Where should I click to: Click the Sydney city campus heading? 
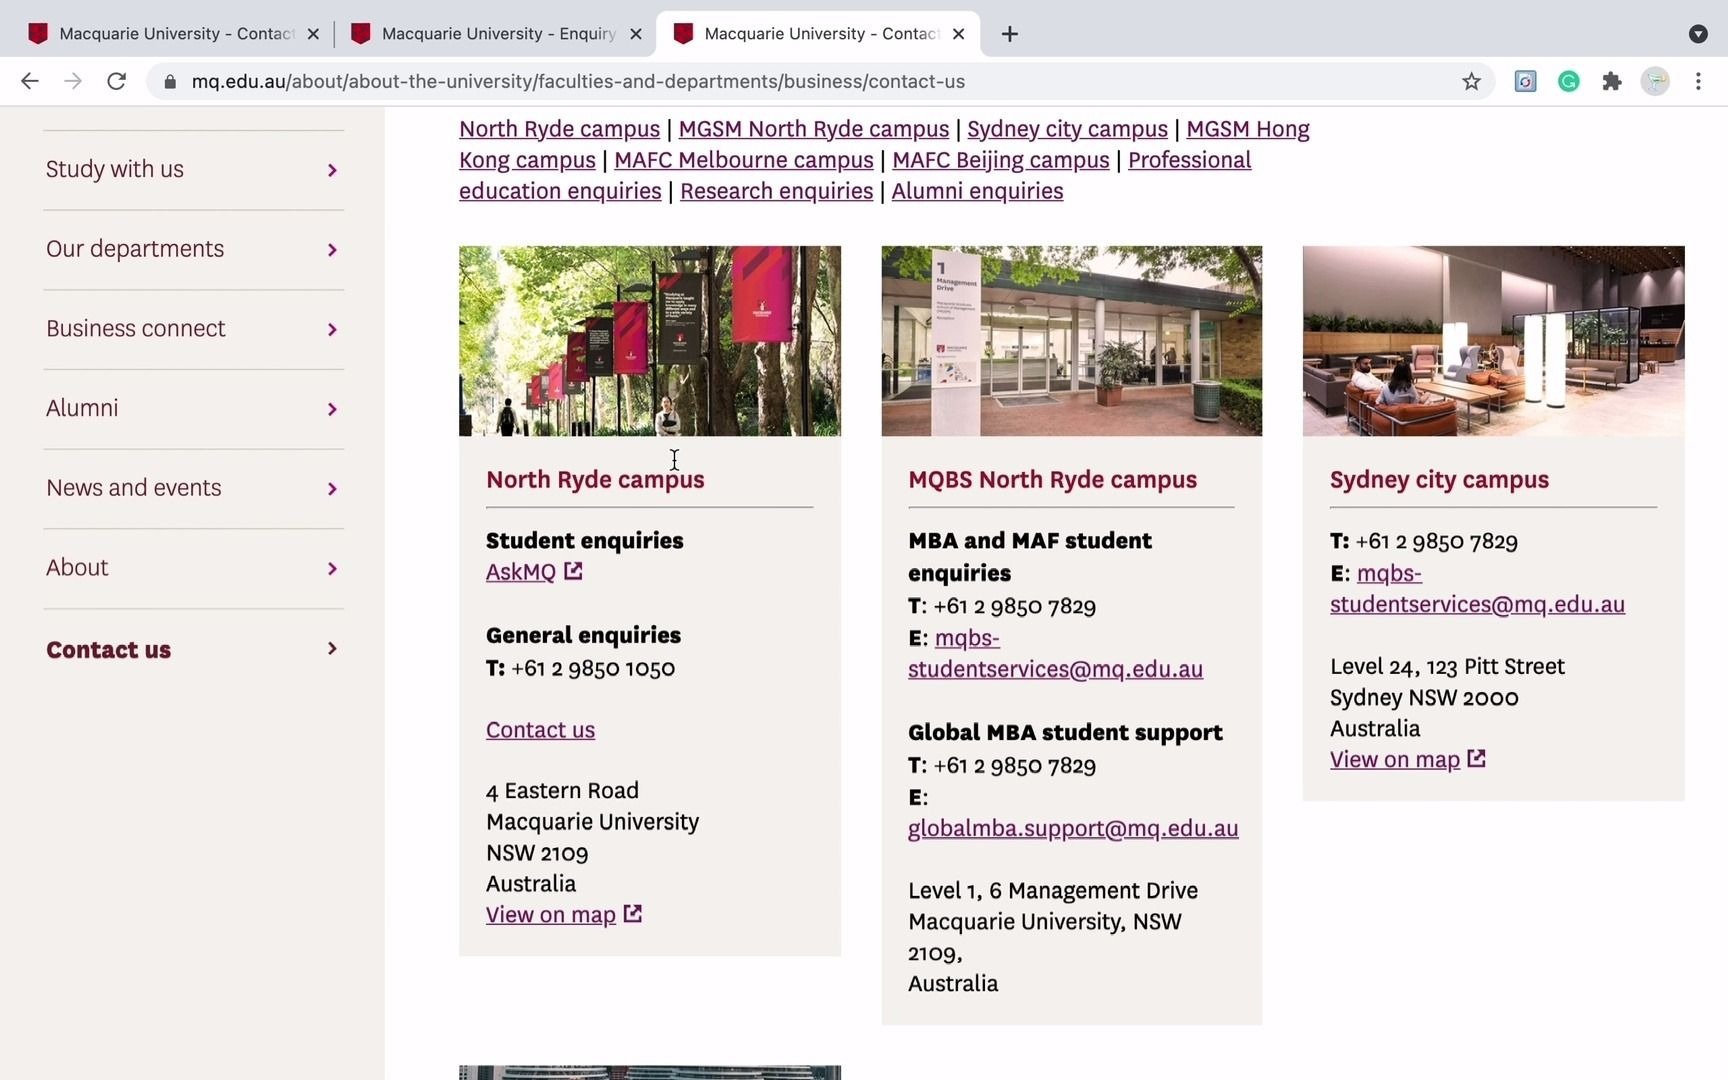coord(1439,480)
